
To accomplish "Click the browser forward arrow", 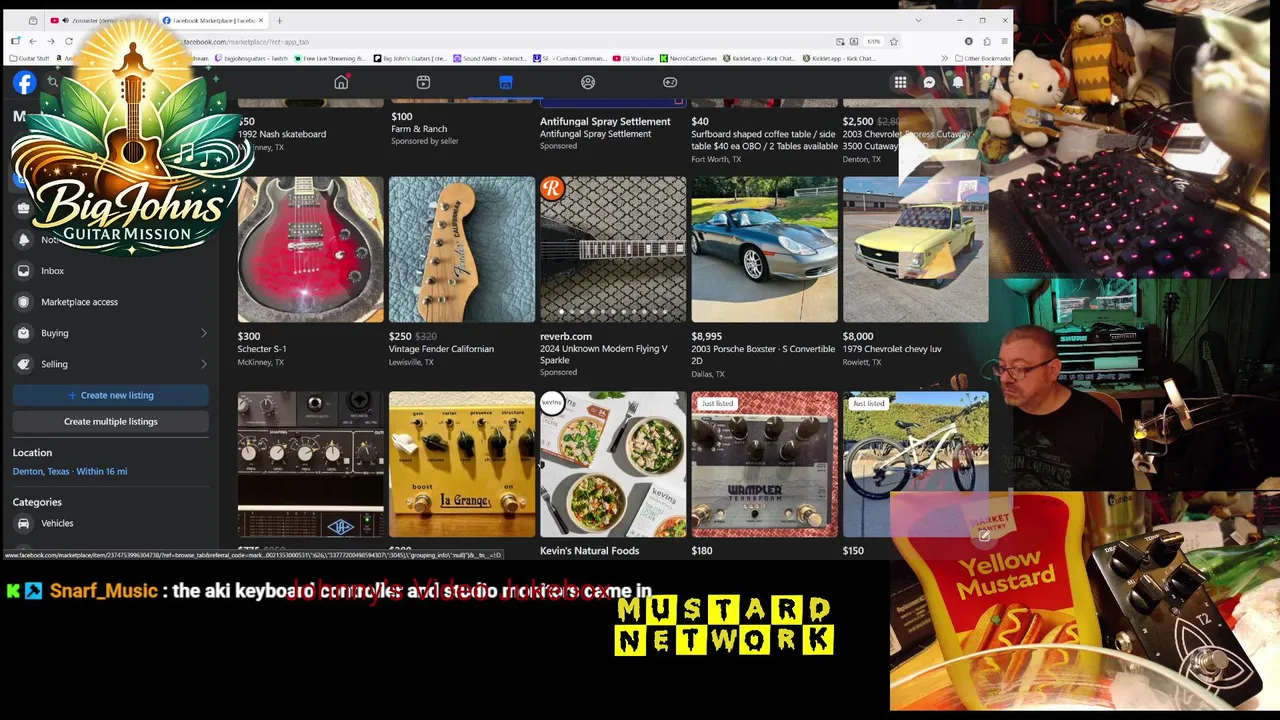I will [x=51, y=41].
